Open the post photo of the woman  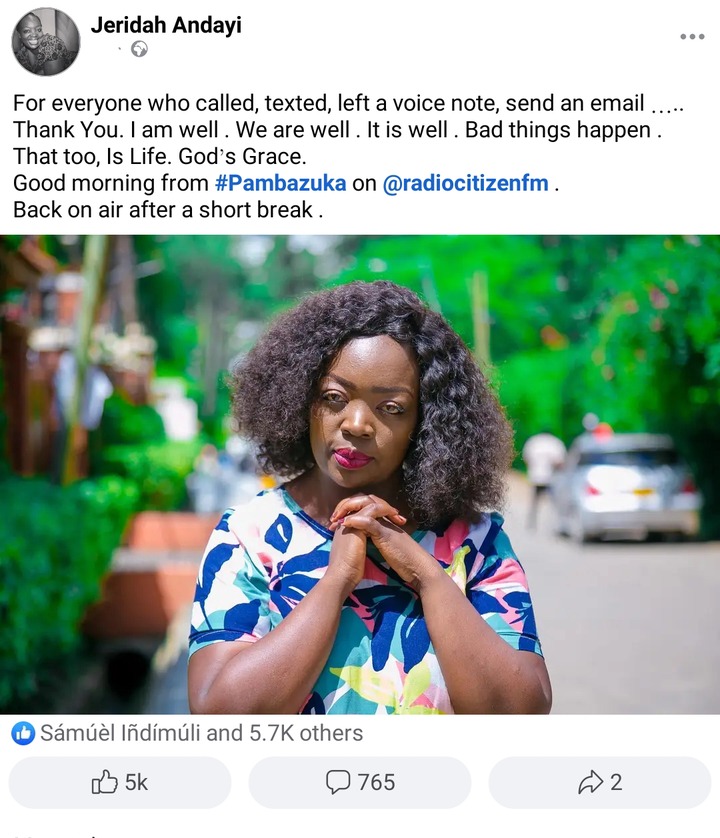(360, 475)
